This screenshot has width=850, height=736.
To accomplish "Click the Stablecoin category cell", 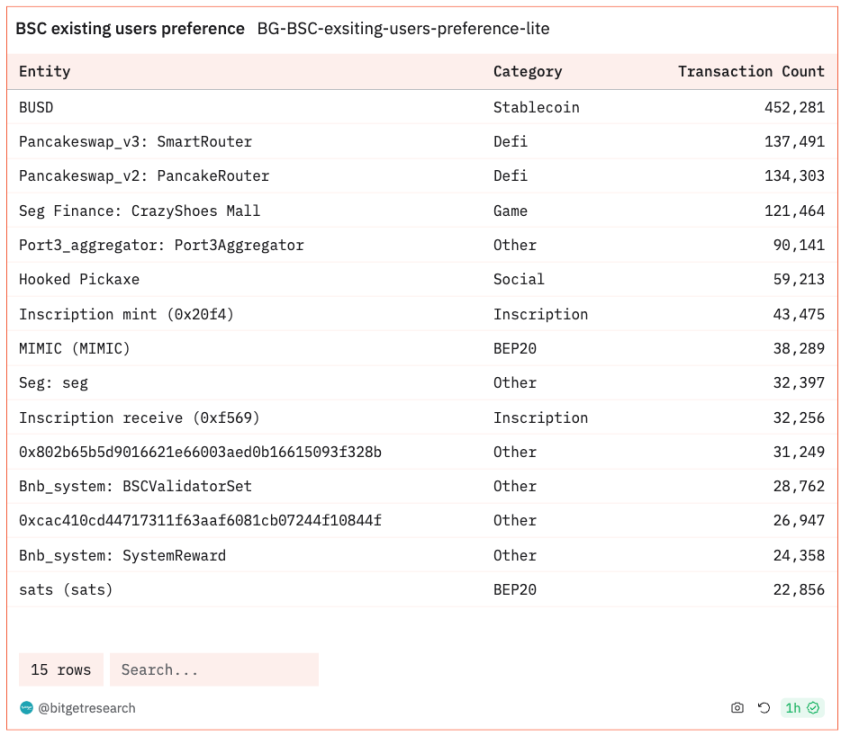I will click(536, 107).
